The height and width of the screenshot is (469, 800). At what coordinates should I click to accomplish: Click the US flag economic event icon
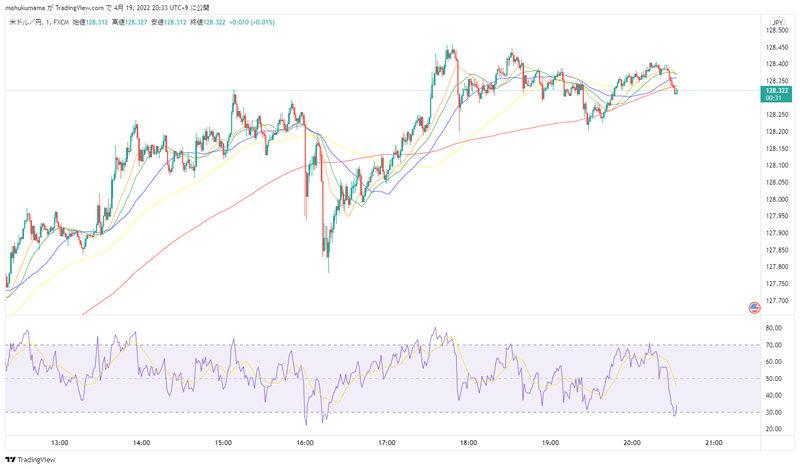tap(754, 308)
